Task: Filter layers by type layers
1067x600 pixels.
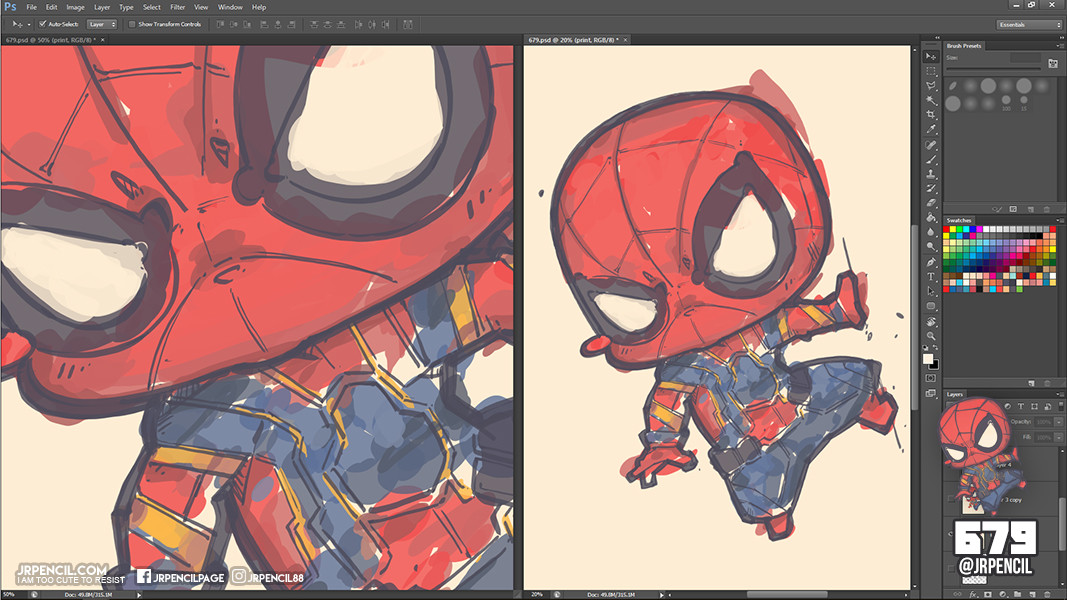Action: pos(1021,406)
